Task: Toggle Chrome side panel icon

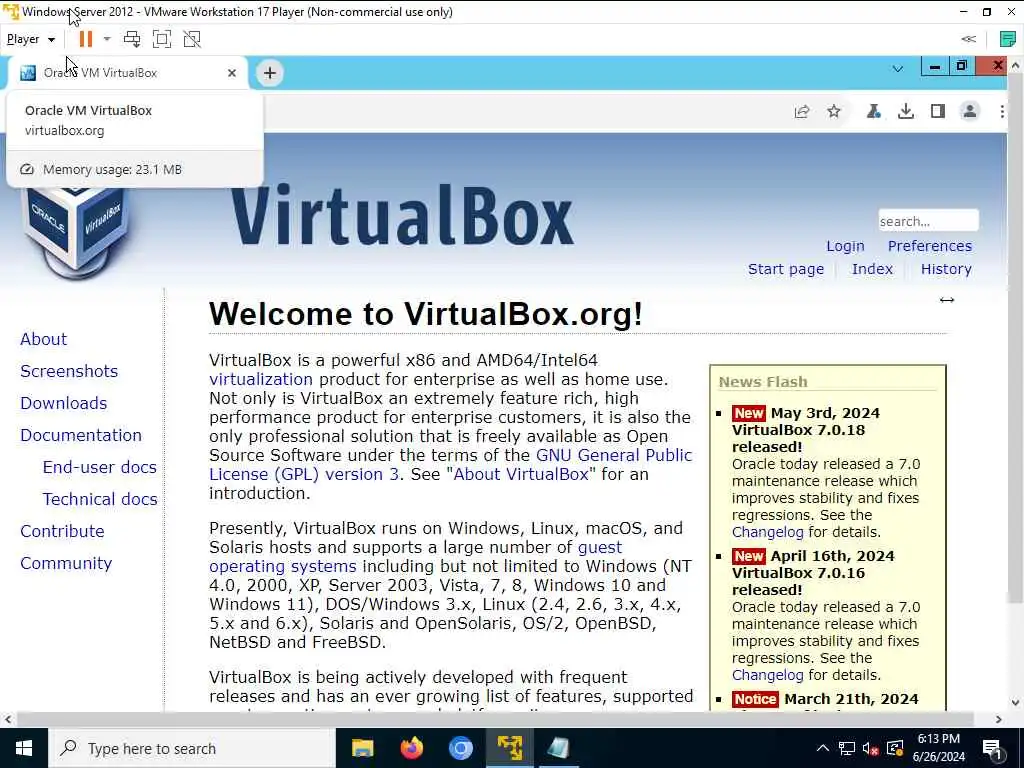Action: pyautogui.click(x=938, y=112)
